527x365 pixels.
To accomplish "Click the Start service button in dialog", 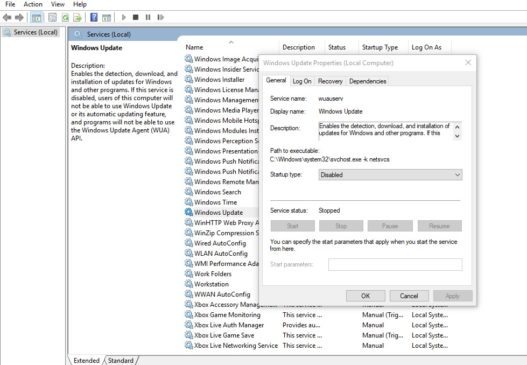I will click(292, 226).
